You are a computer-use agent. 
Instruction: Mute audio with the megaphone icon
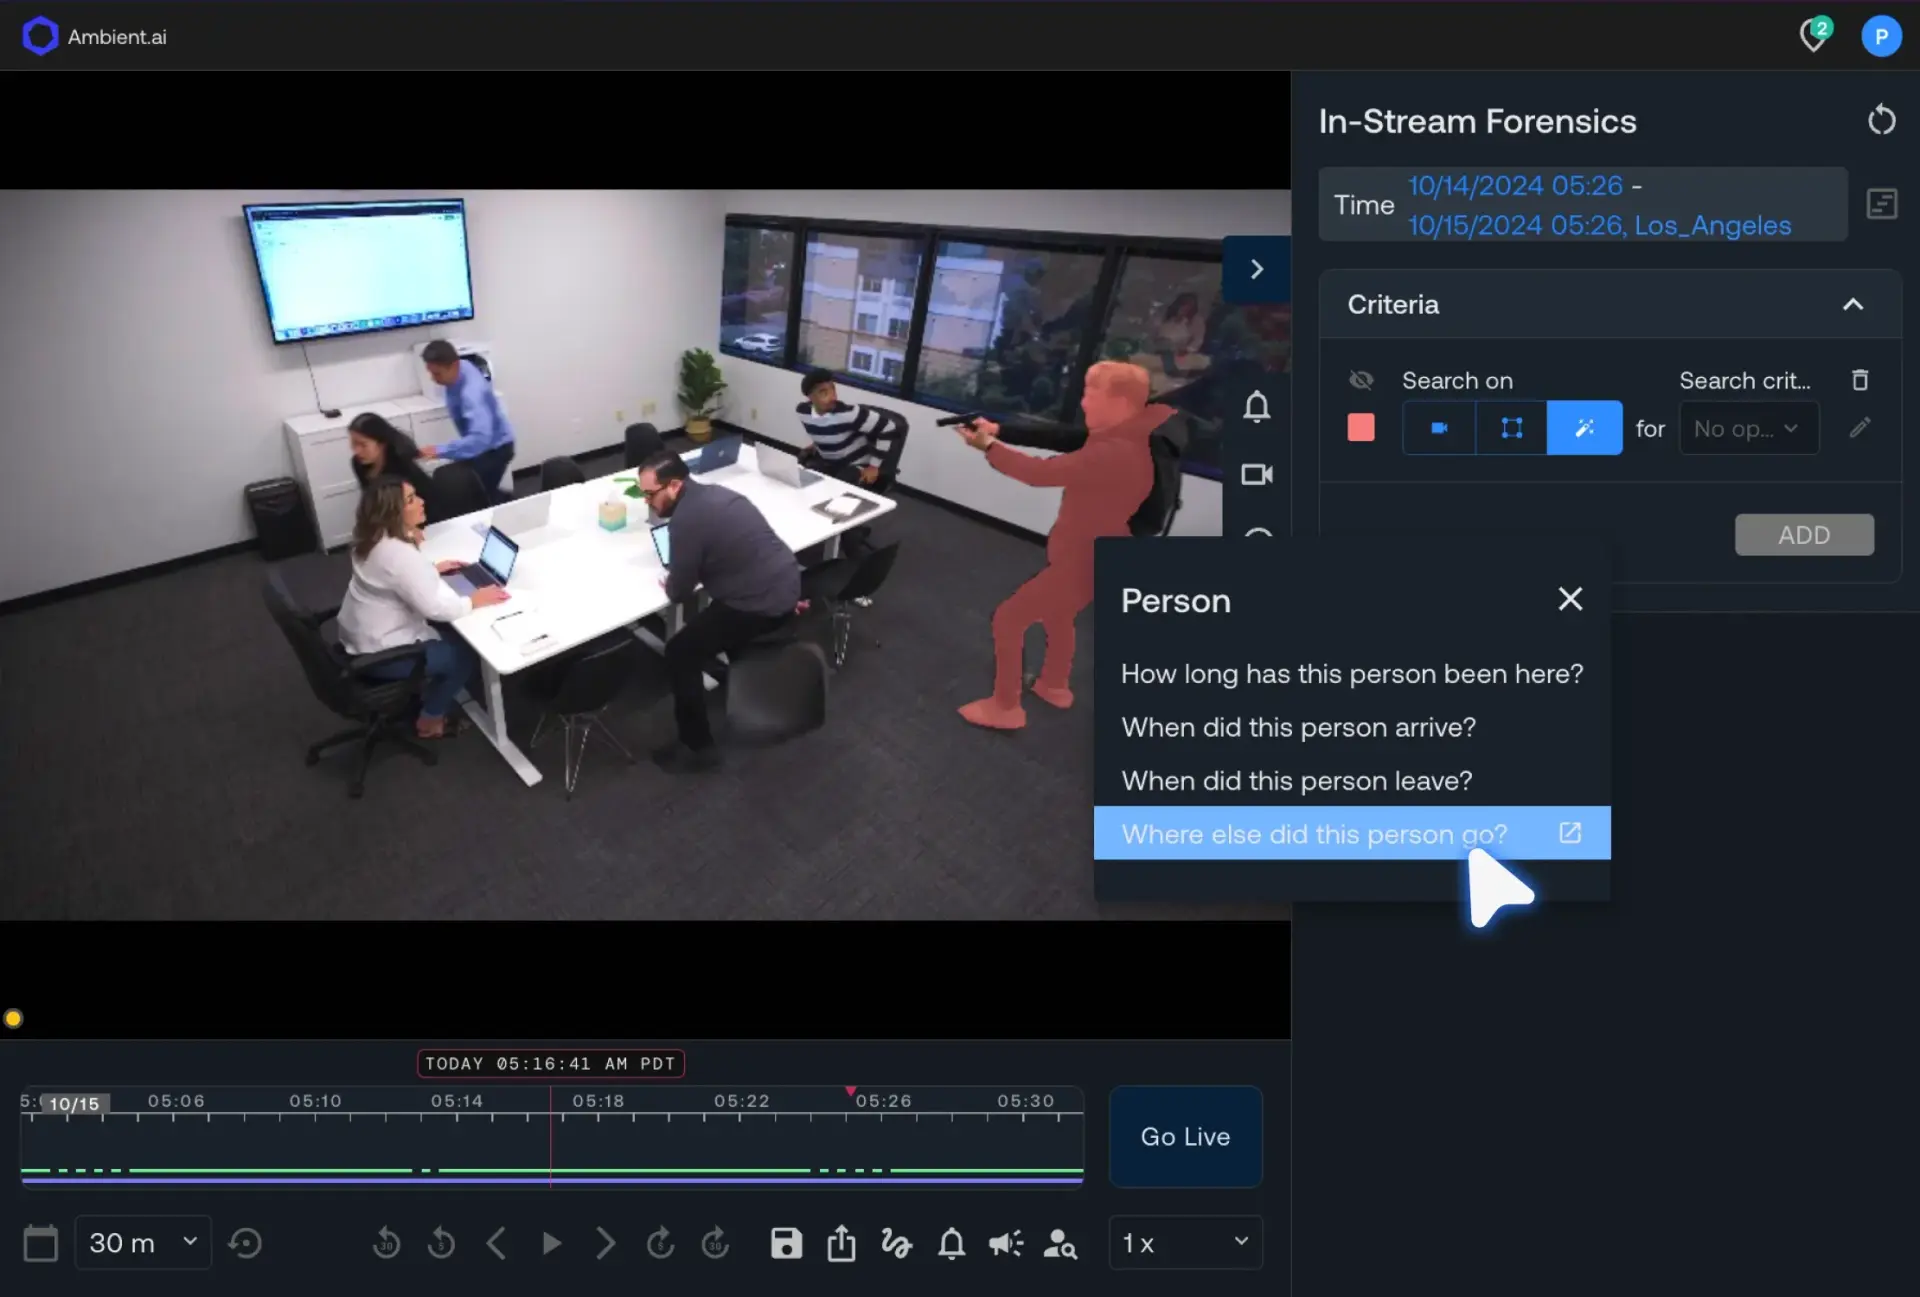pyautogui.click(x=1006, y=1243)
